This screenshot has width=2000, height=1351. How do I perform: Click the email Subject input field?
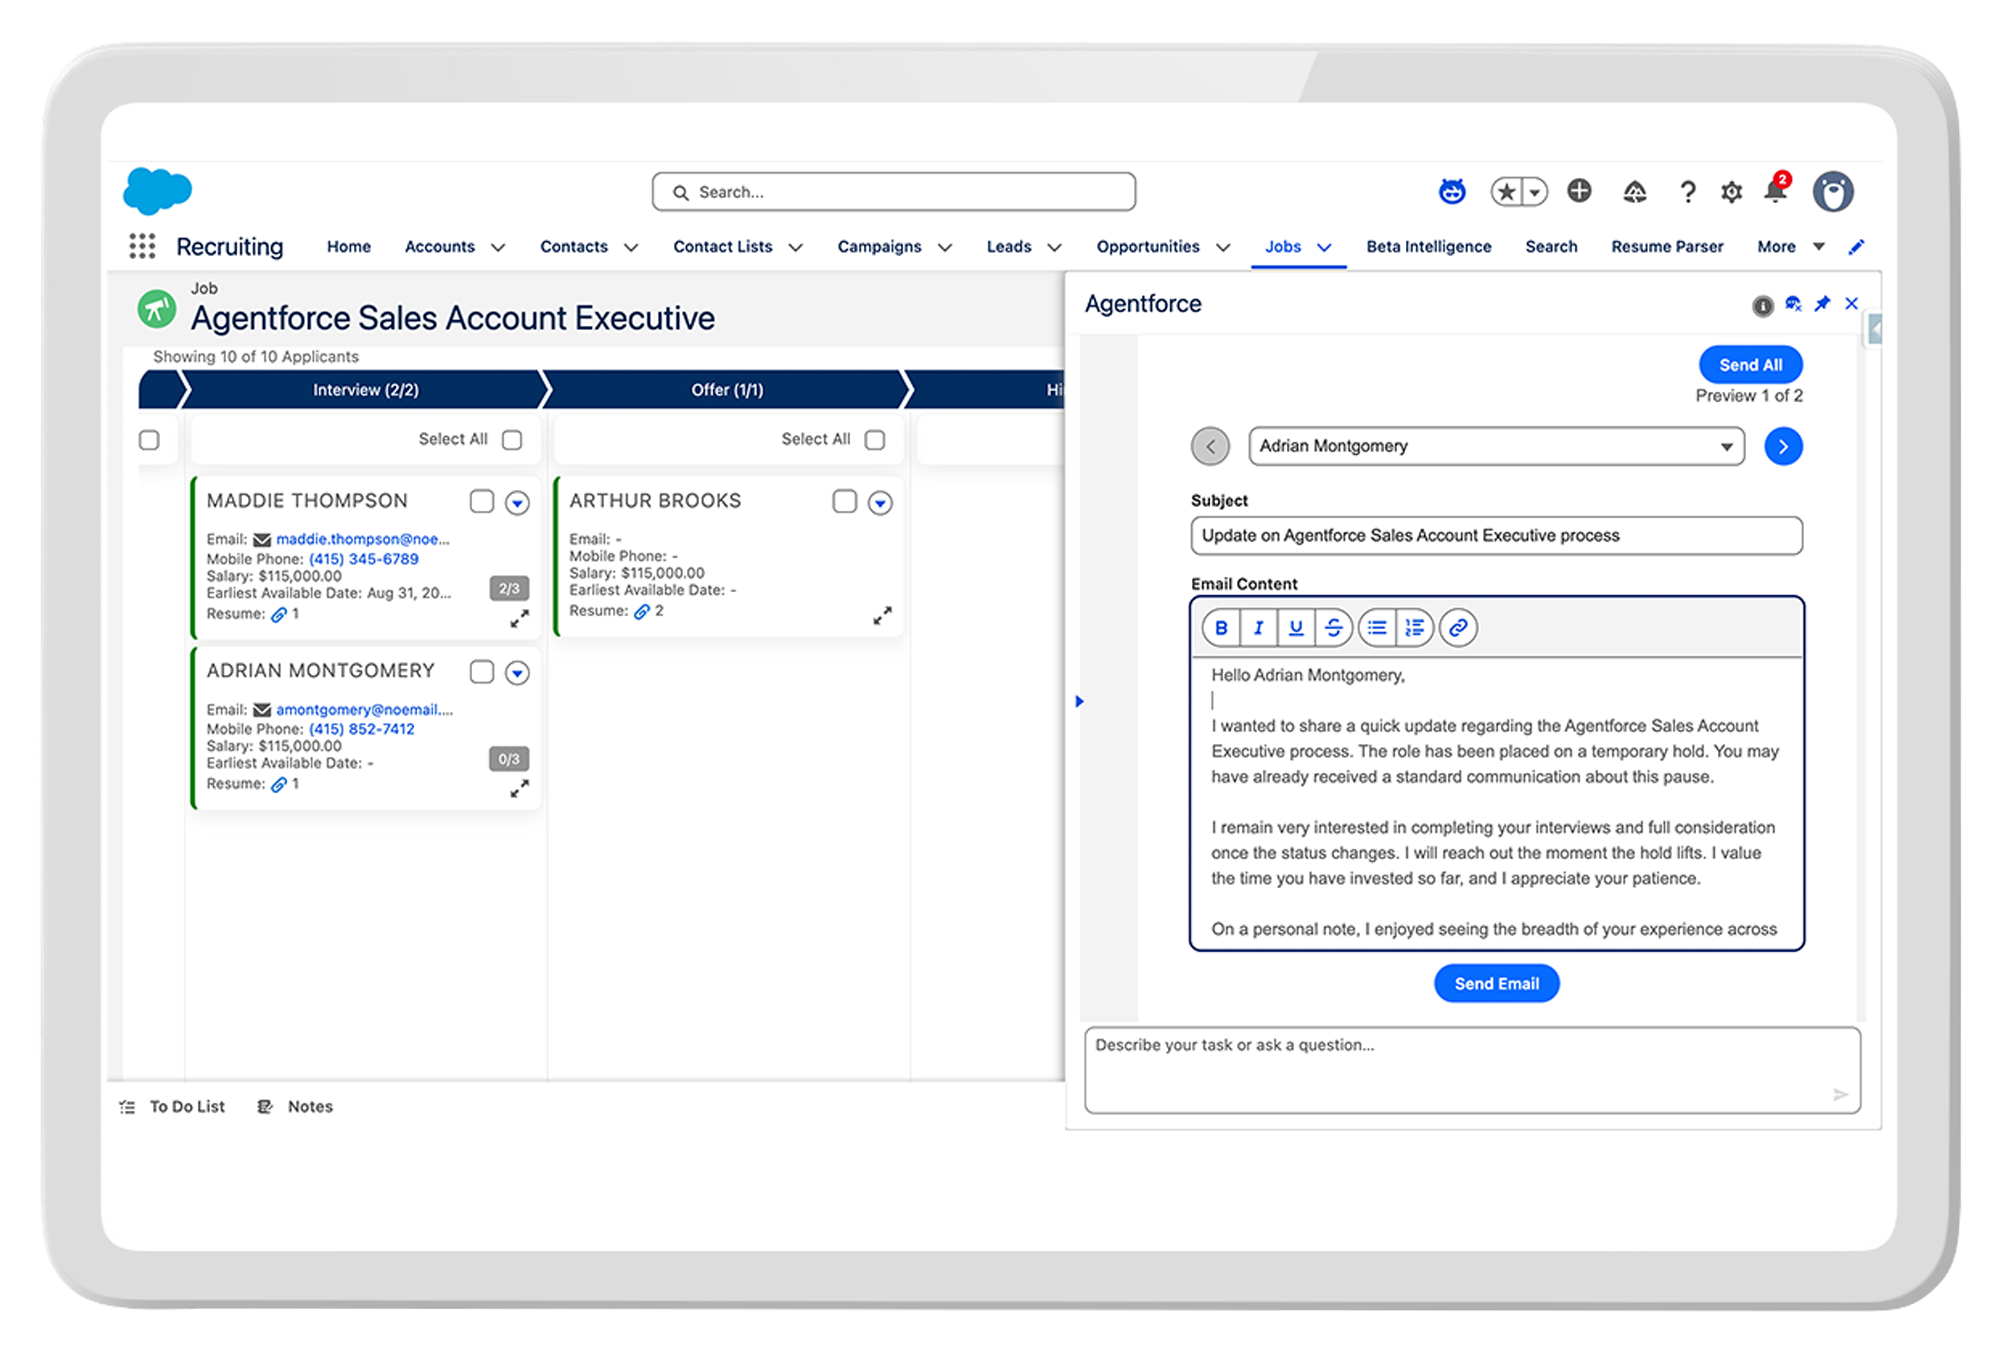1496,536
